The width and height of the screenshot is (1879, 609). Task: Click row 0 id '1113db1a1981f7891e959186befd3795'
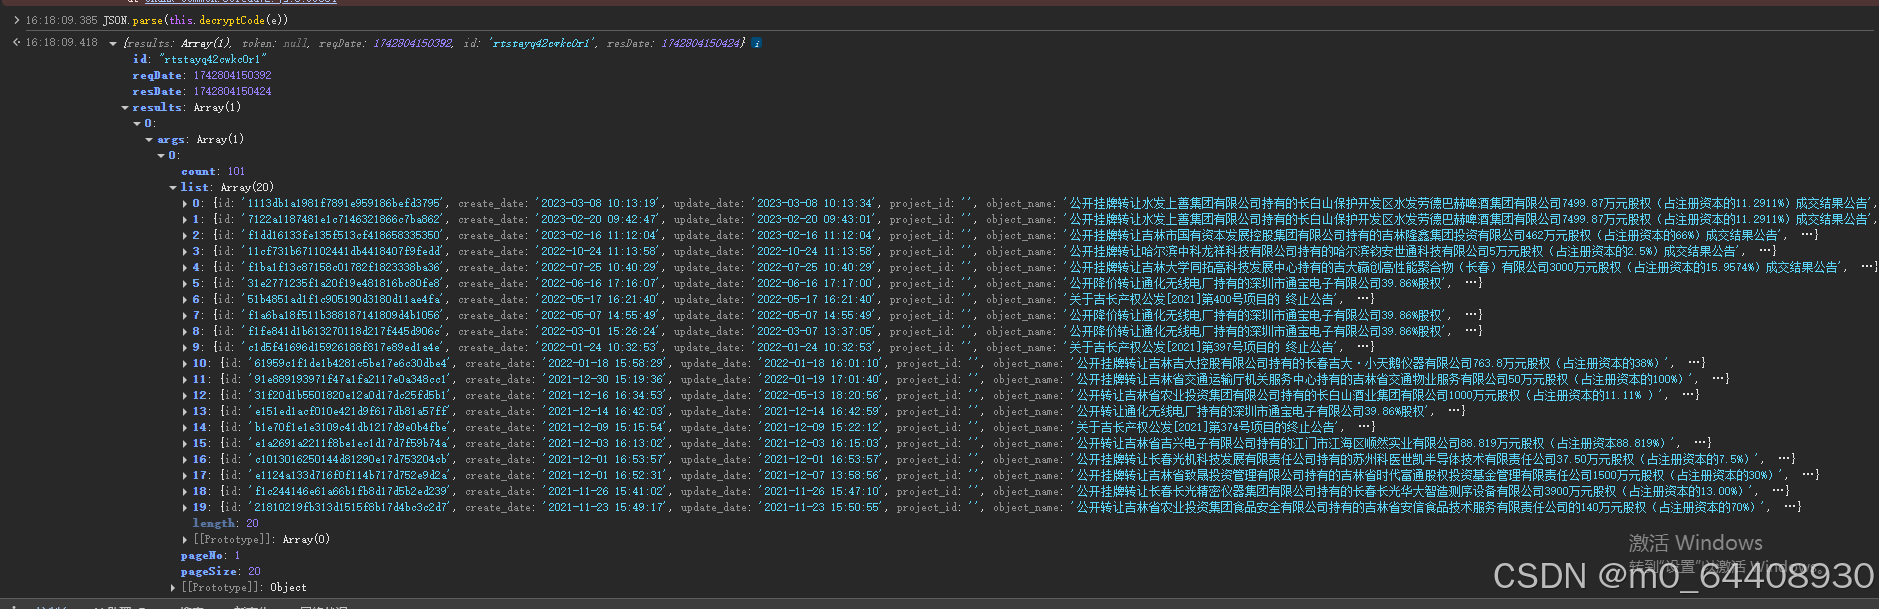click(x=344, y=204)
